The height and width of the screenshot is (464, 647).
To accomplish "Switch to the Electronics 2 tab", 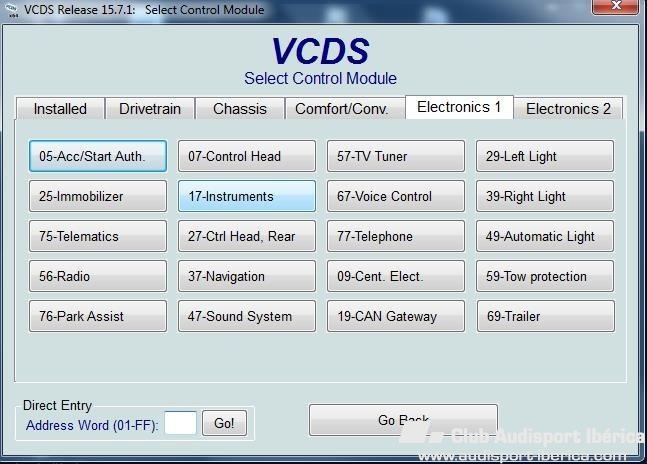I will click(568, 109).
